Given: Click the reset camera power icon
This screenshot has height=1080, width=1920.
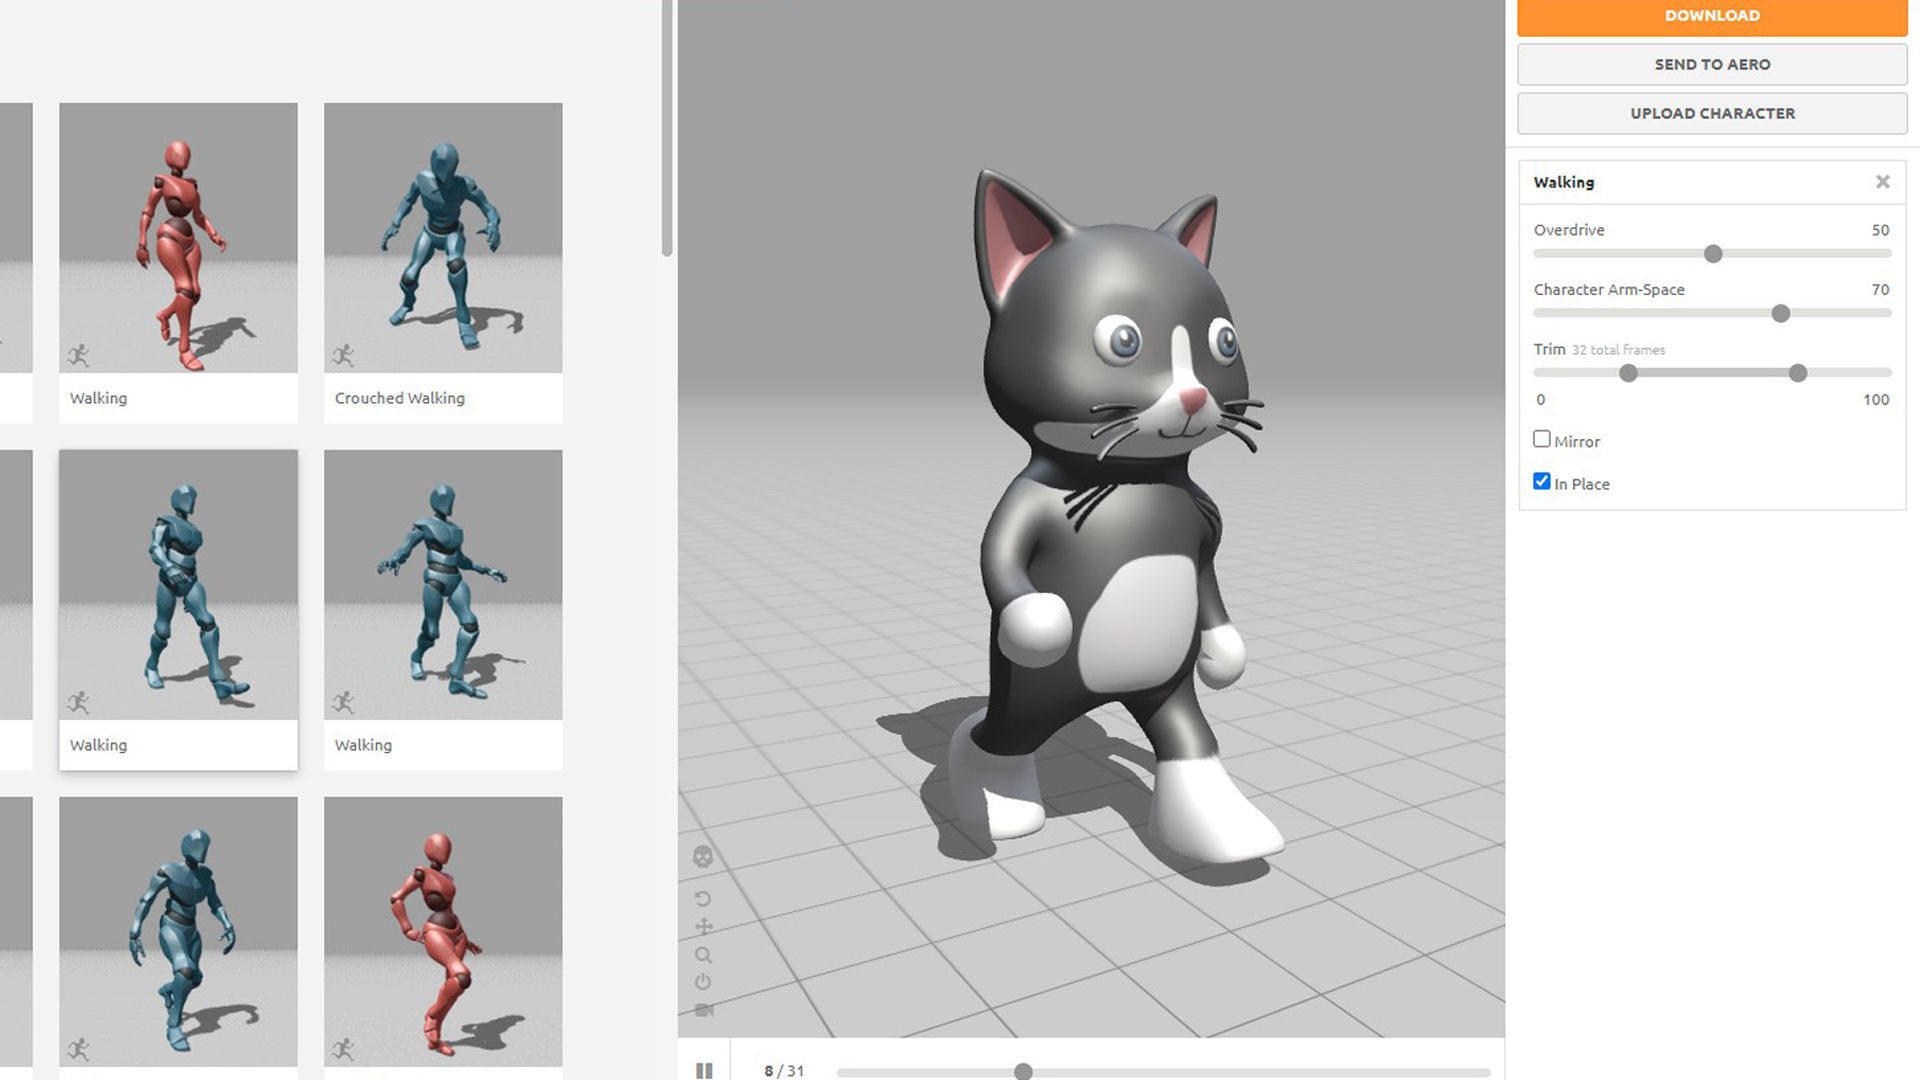Looking at the screenshot, I should tap(703, 982).
